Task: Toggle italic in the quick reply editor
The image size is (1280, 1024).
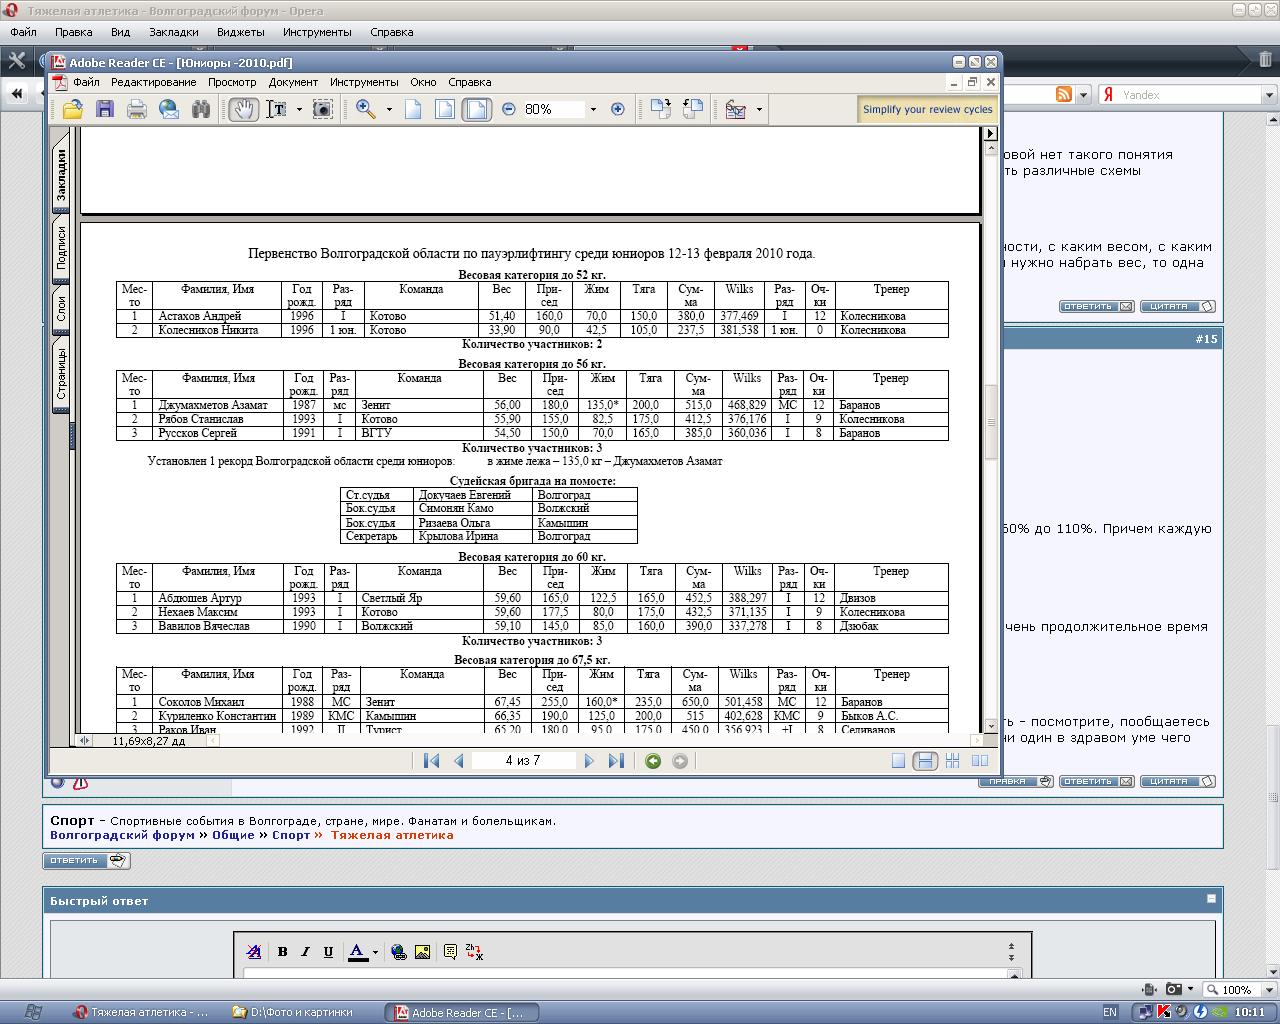Action: coord(305,952)
